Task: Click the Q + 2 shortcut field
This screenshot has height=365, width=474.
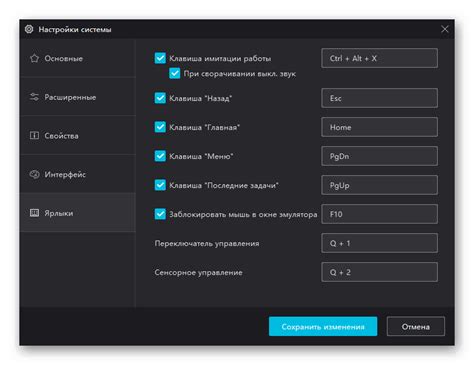Action: click(379, 272)
